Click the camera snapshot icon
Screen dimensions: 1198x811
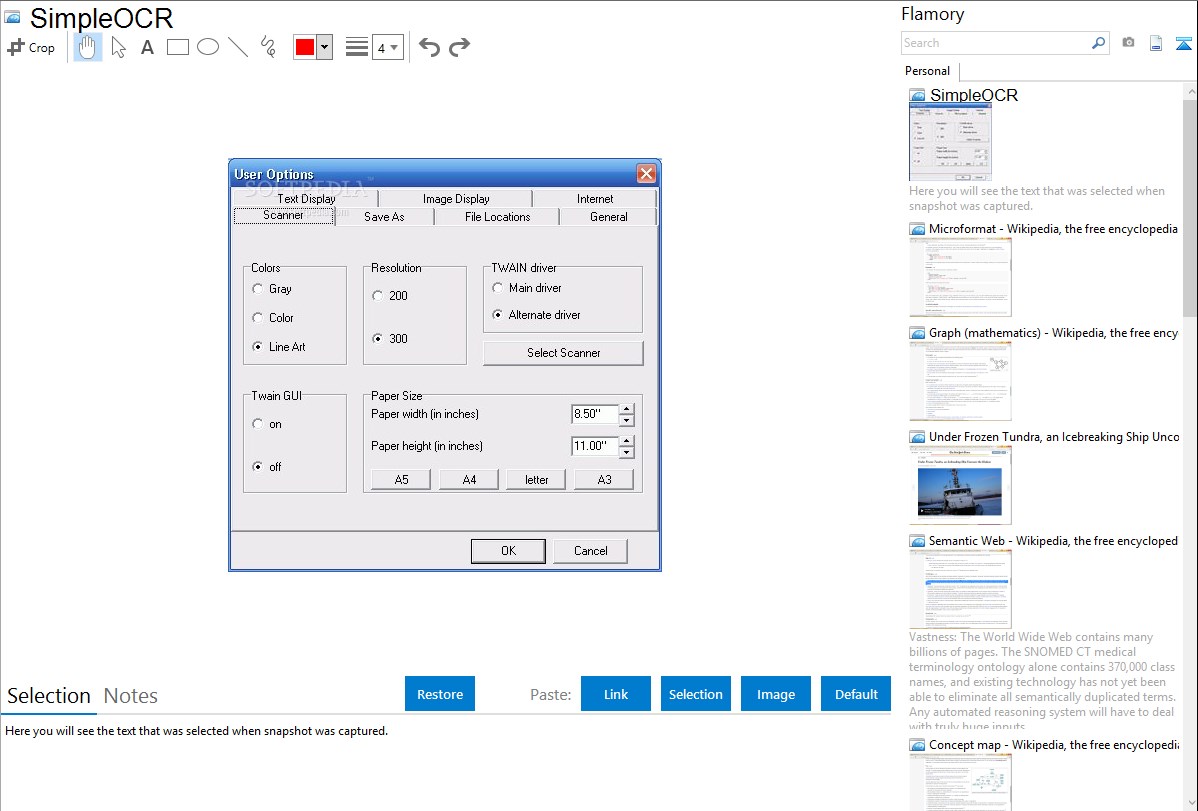1128,43
